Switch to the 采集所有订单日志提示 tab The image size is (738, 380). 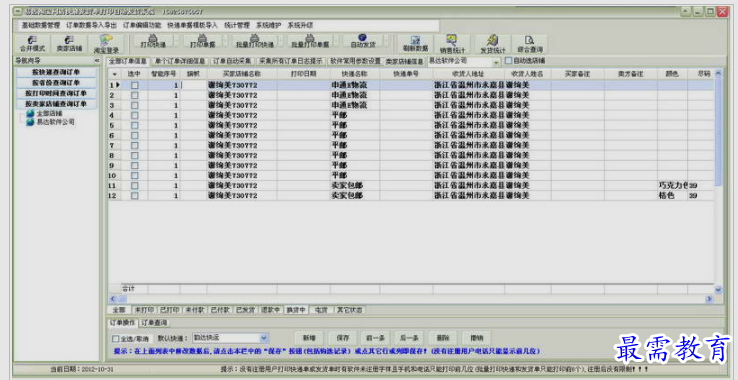291,61
